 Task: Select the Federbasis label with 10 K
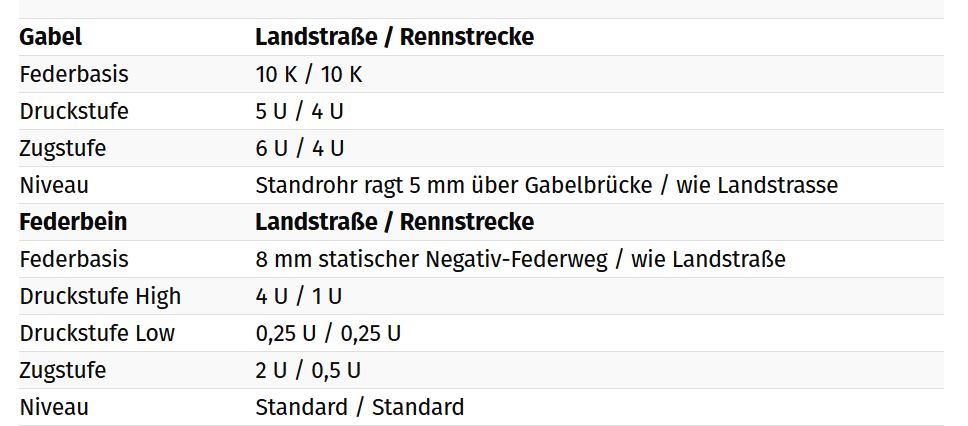click(74, 74)
